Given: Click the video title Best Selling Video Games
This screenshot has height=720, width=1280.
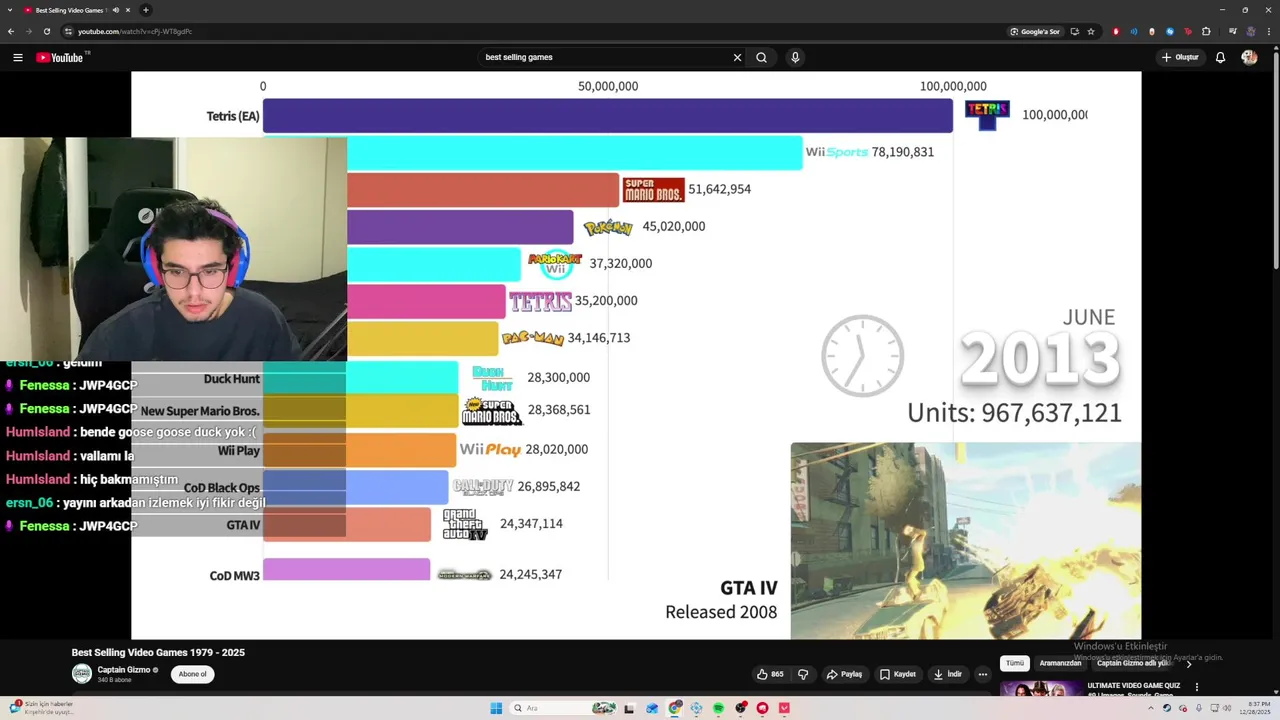Looking at the screenshot, I should click(158, 652).
